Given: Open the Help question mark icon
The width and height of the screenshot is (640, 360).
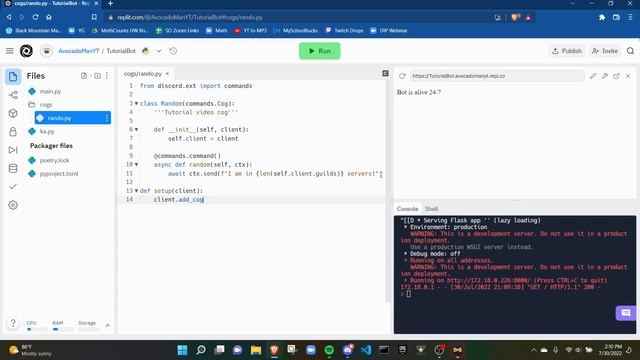Looking at the screenshot, I should point(13,323).
